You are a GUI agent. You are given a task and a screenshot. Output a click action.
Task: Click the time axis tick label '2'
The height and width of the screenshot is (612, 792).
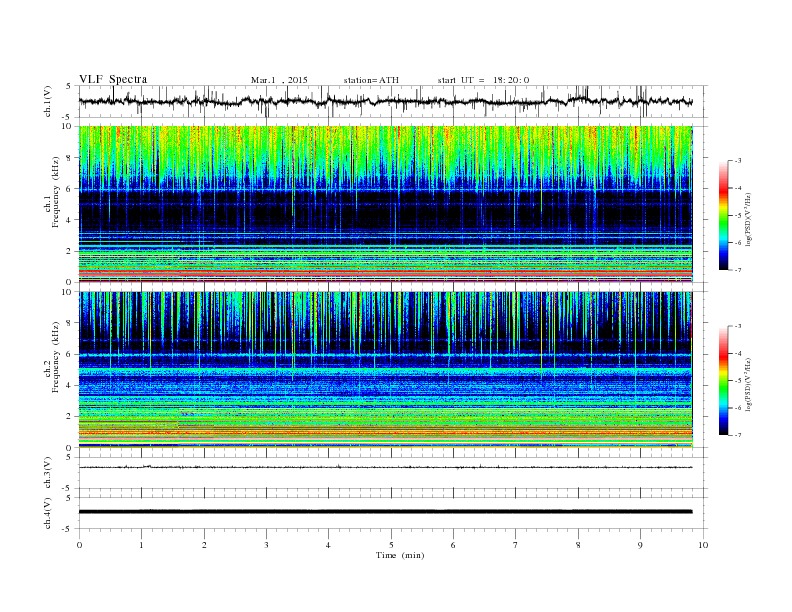[x=204, y=545]
